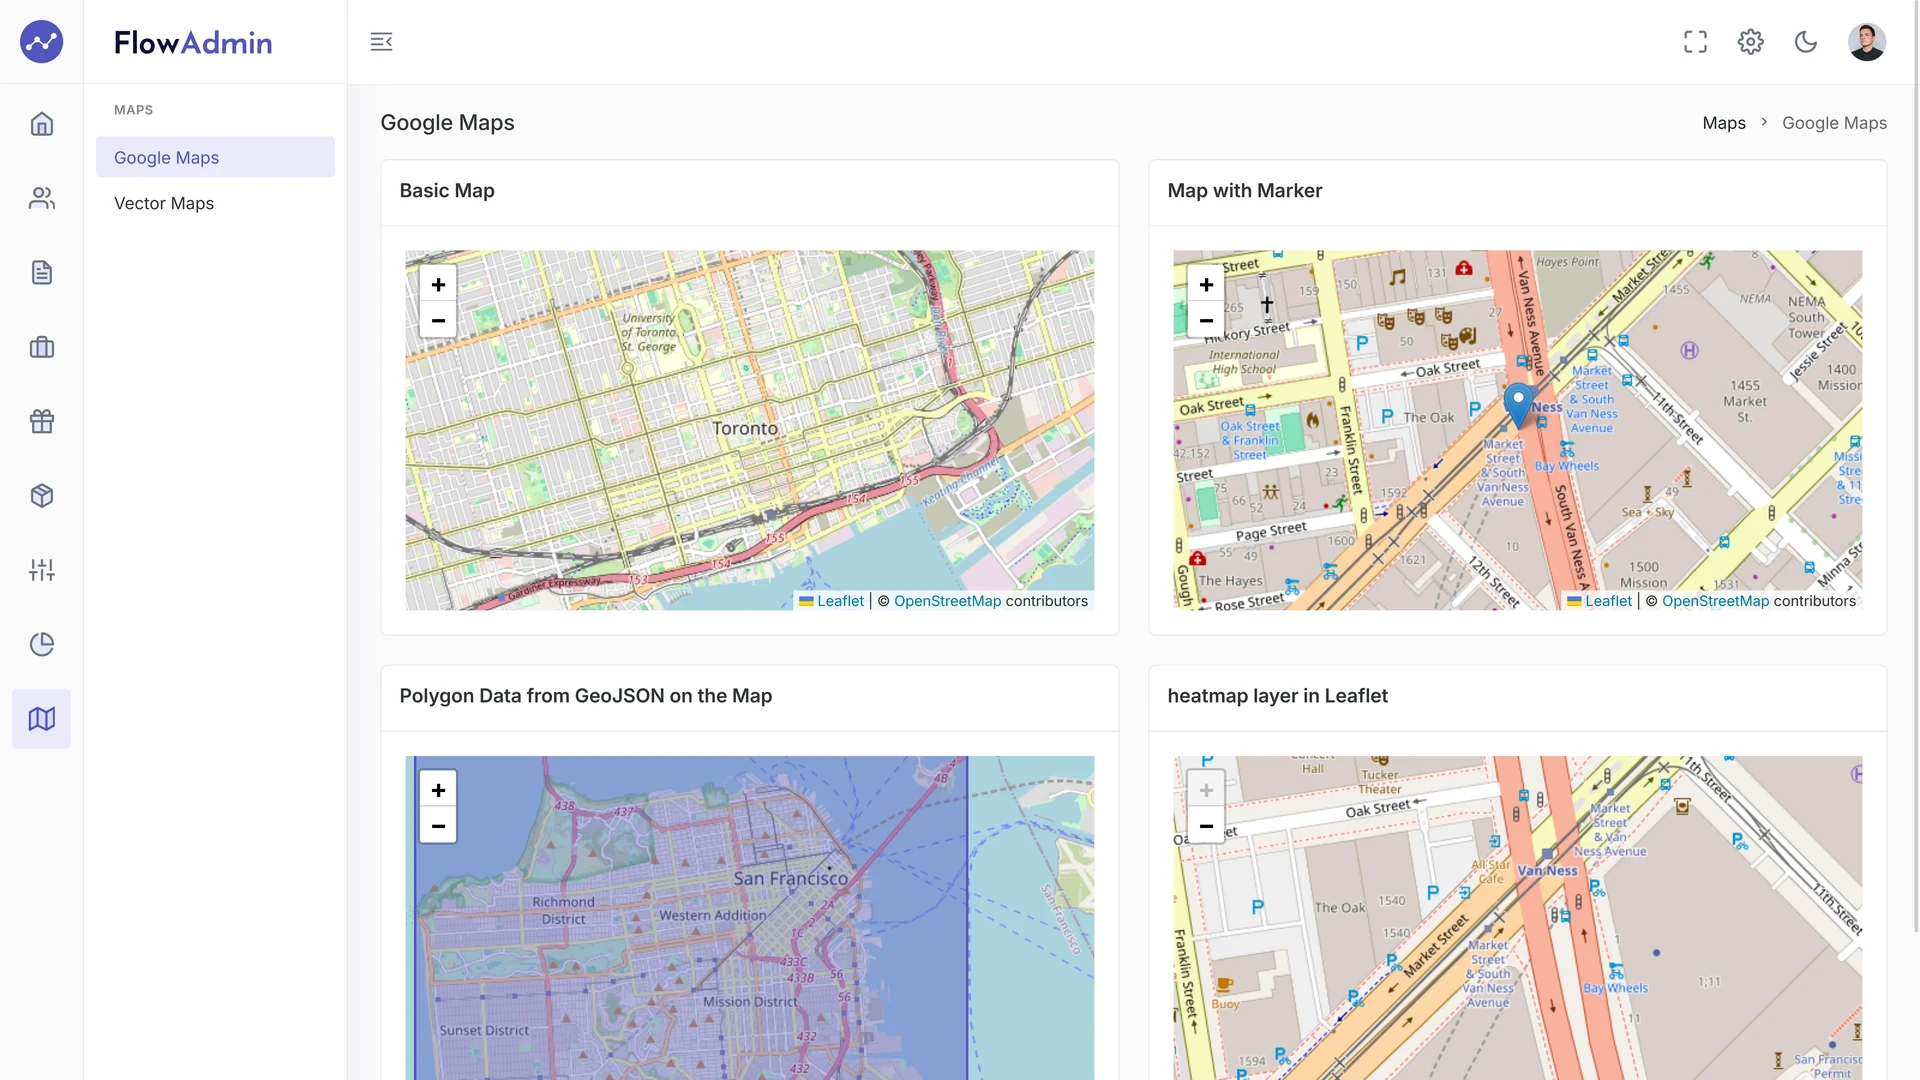Open OpenStreetMap link on Basic Map
The height and width of the screenshot is (1080, 1920).
[x=947, y=601]
